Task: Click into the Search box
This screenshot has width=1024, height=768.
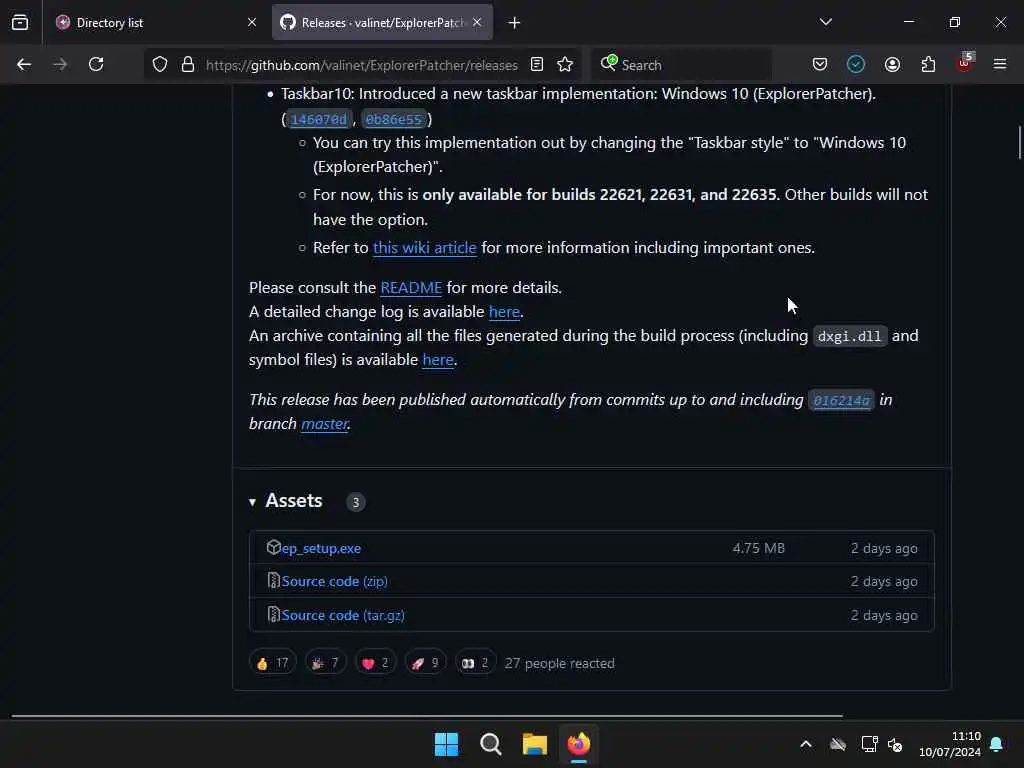Action: [x=680, y=65]
